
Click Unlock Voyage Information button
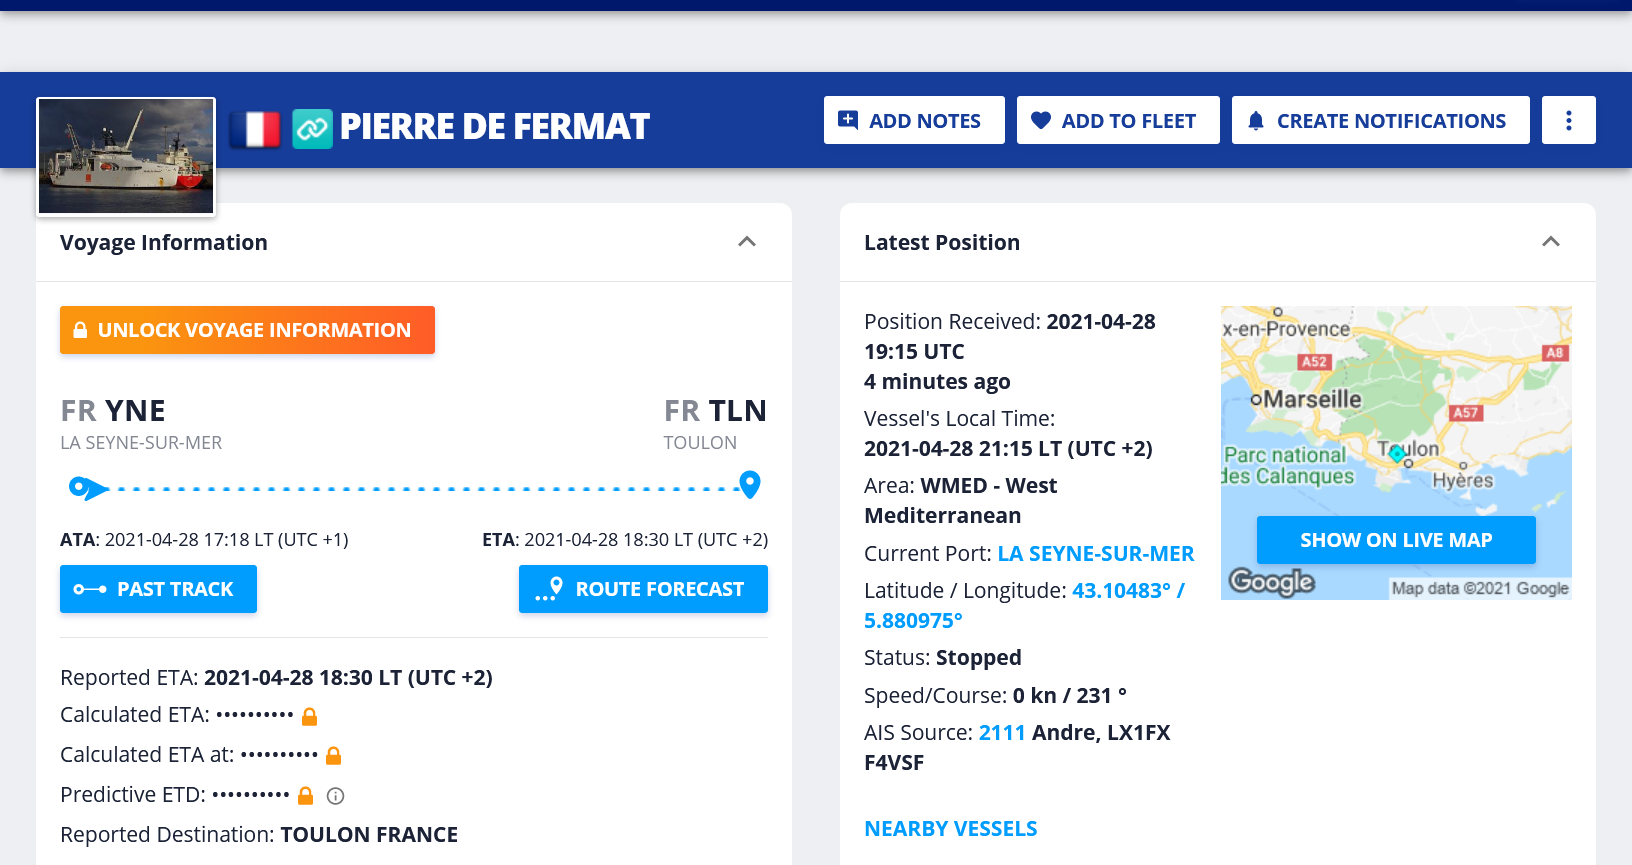[x=247, y=330]
